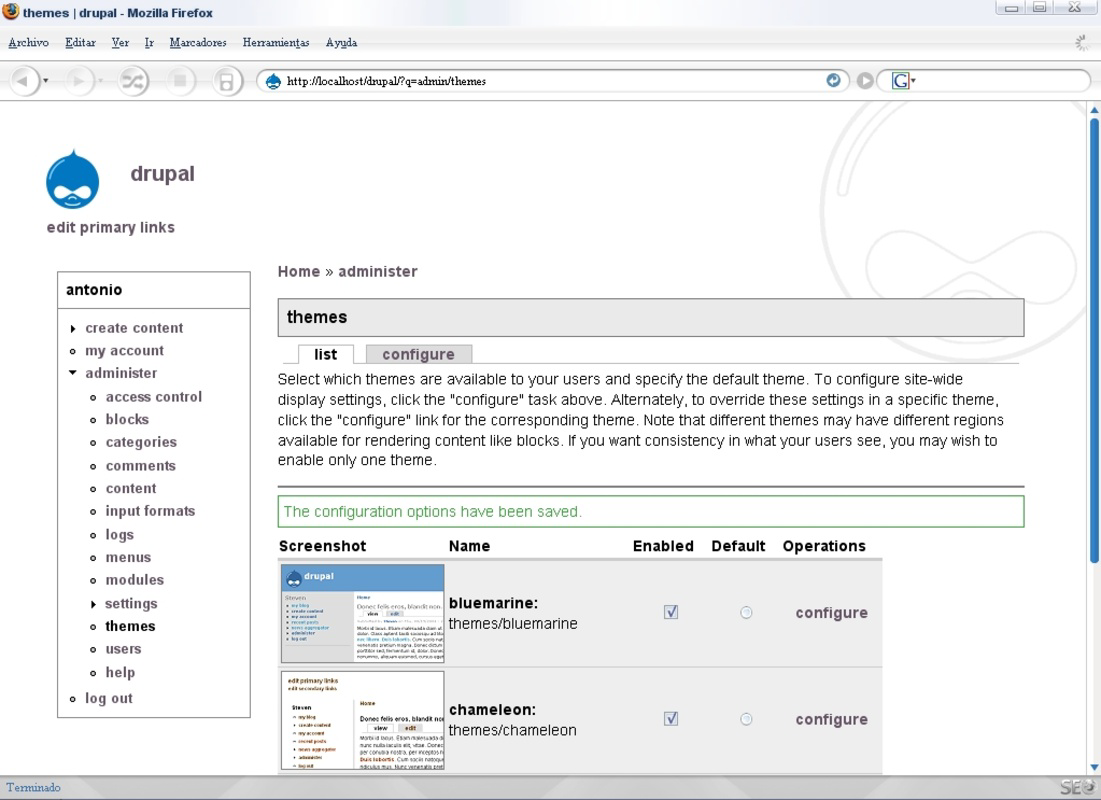Open the Herramientas menu
This screenshot has width=1101, height=800.
276,43
